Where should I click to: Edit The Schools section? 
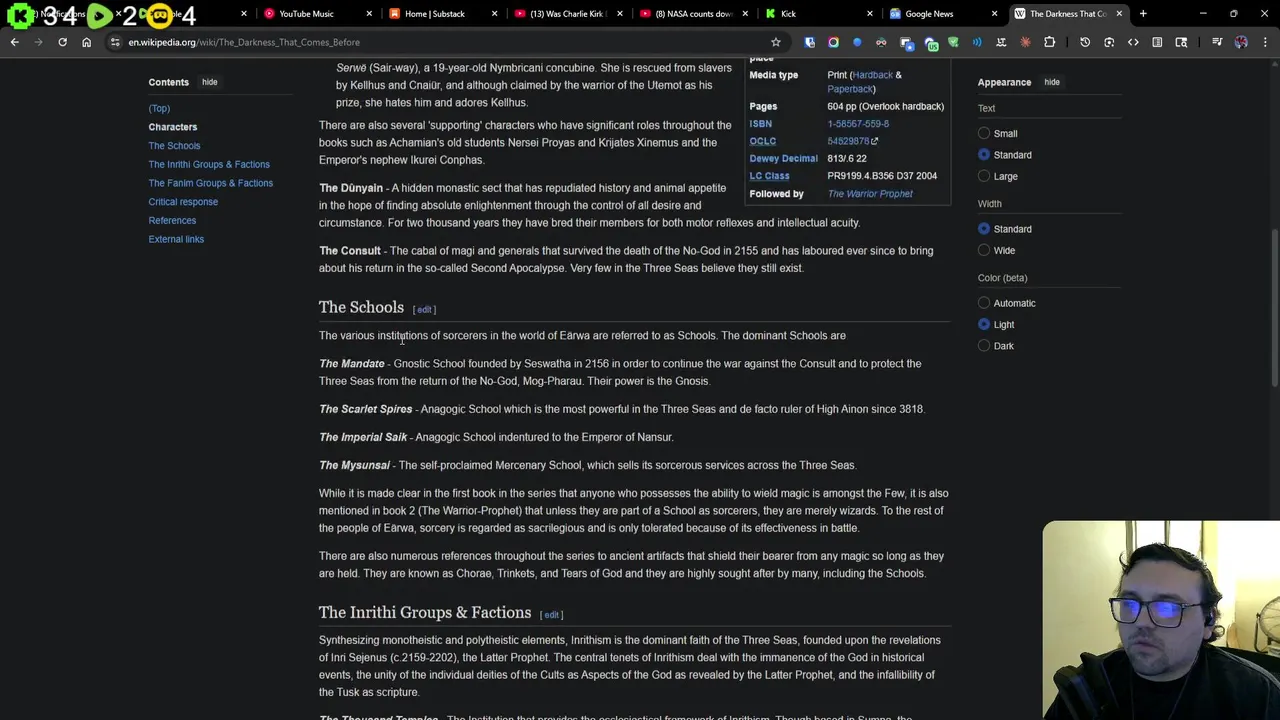pos(424,310)
